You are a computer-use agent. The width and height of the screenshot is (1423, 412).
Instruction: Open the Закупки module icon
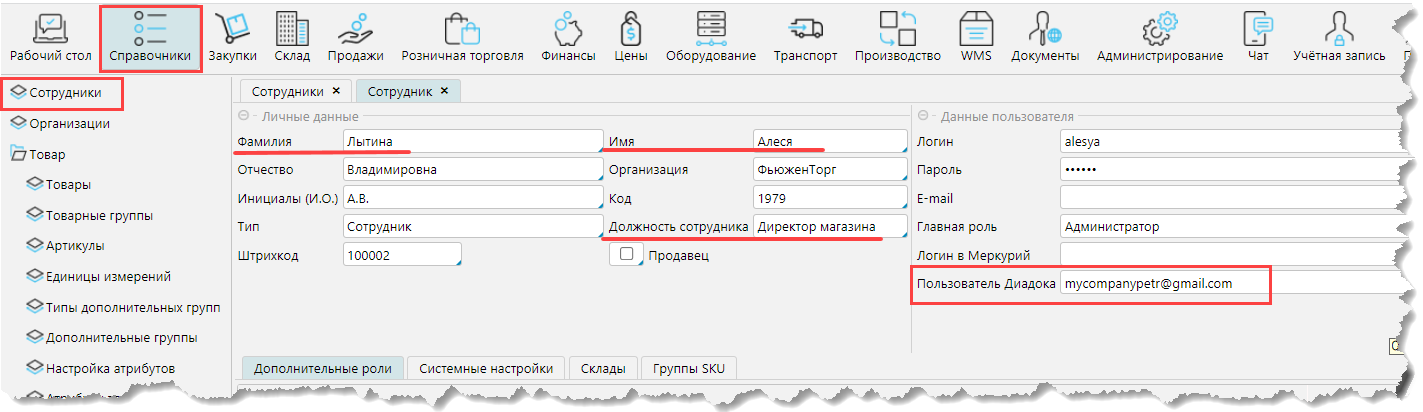pyautogui.click(x=232, y=29)
